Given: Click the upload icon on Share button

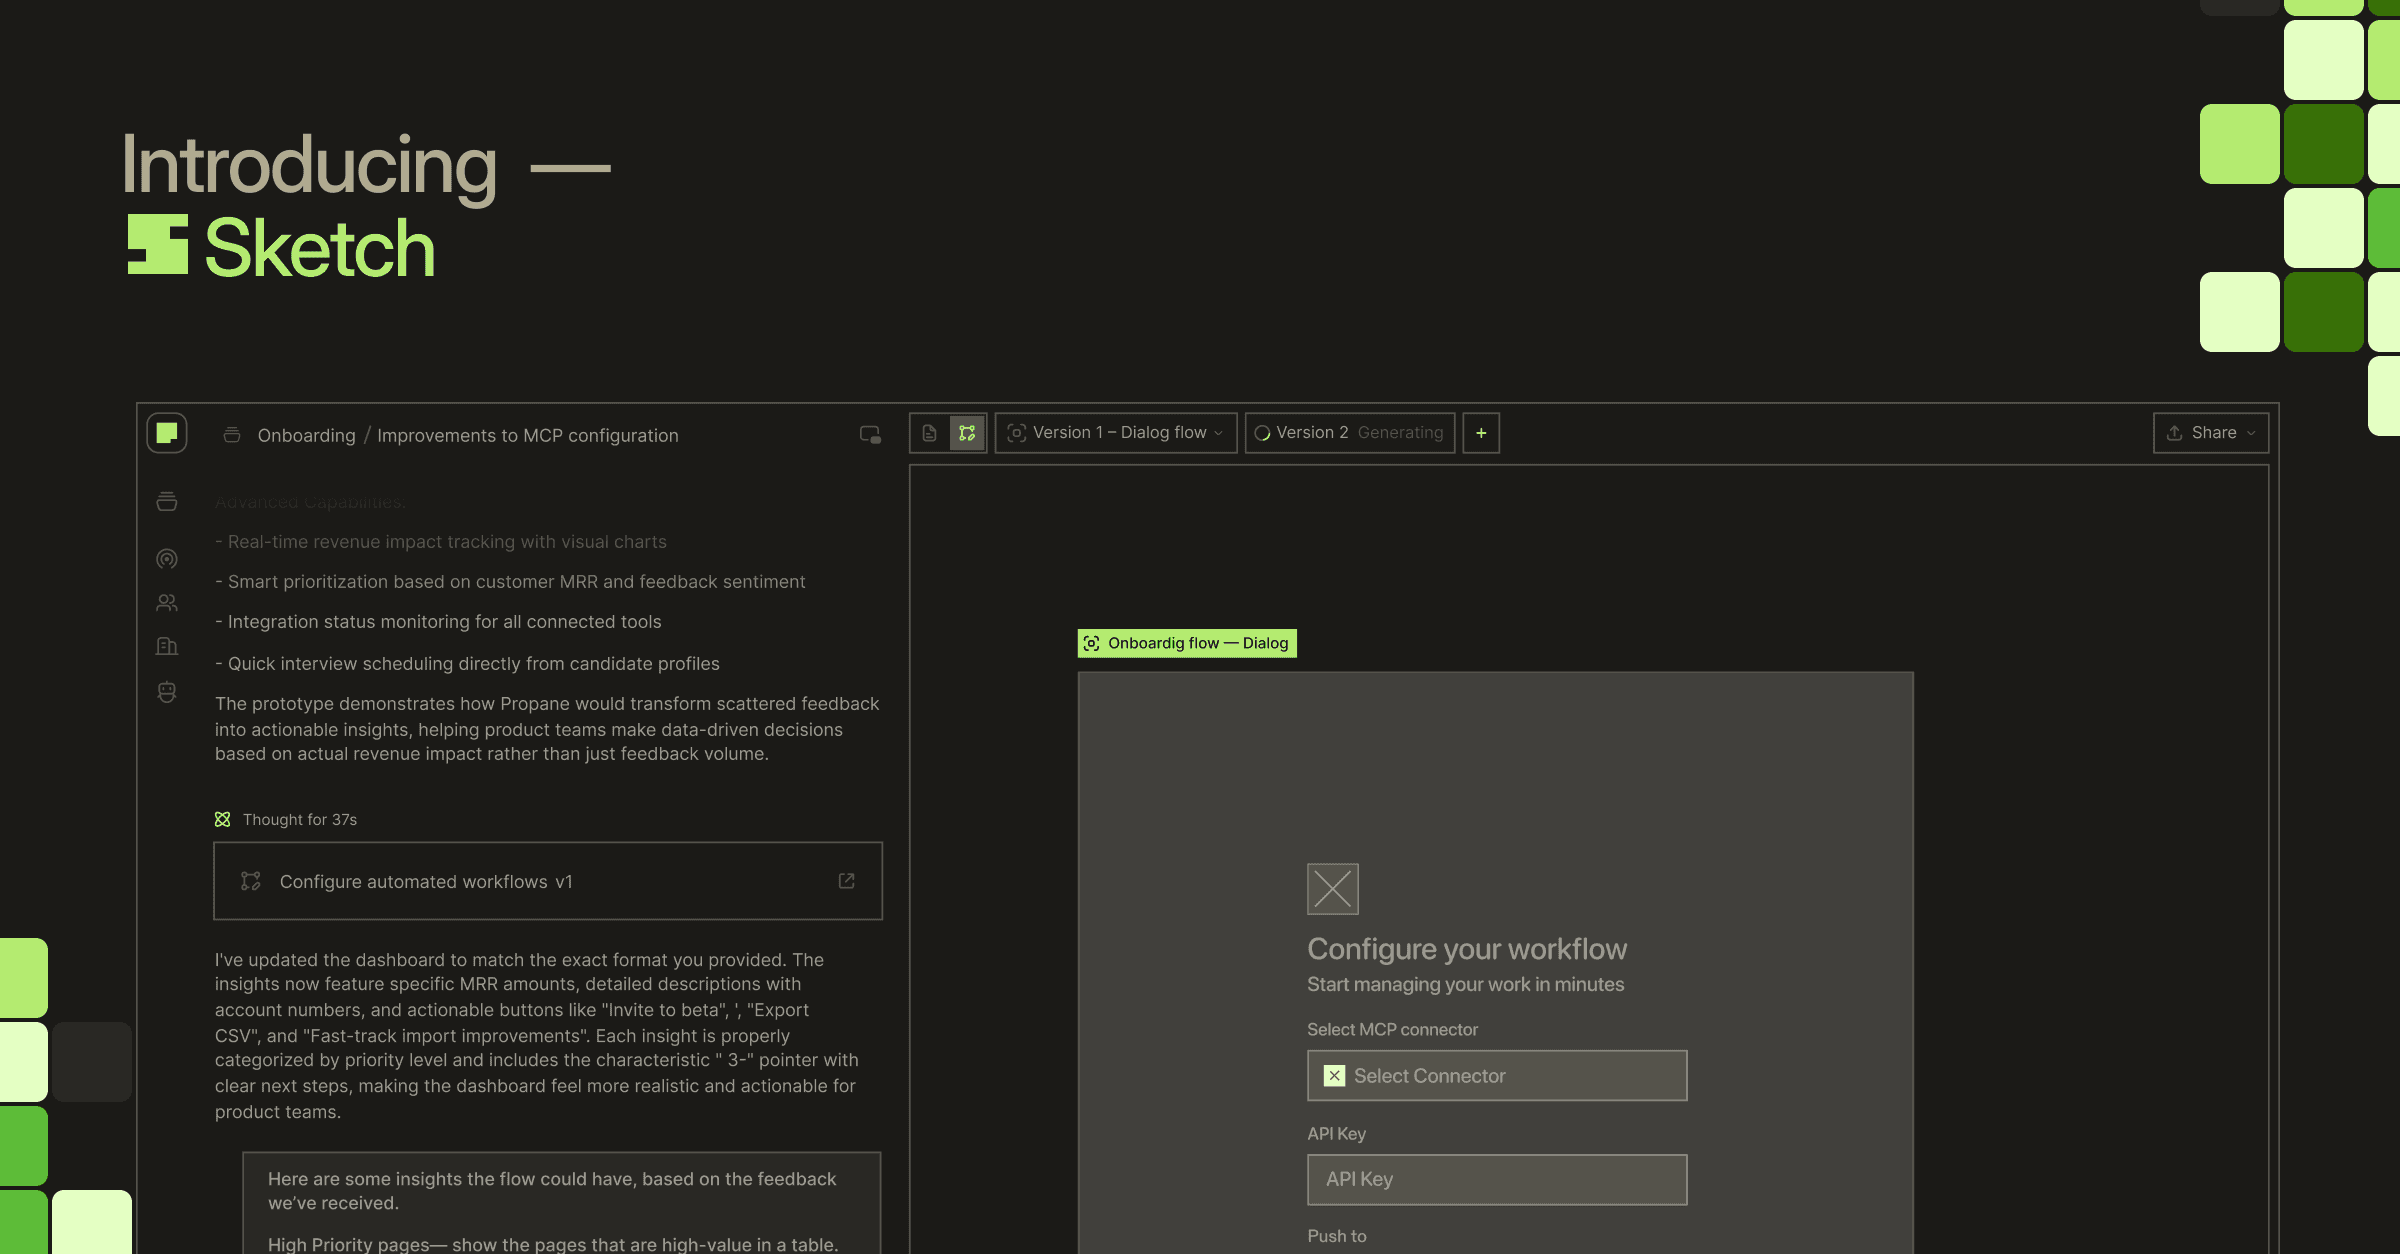Looking at the screenshot, I should 2174,433.
